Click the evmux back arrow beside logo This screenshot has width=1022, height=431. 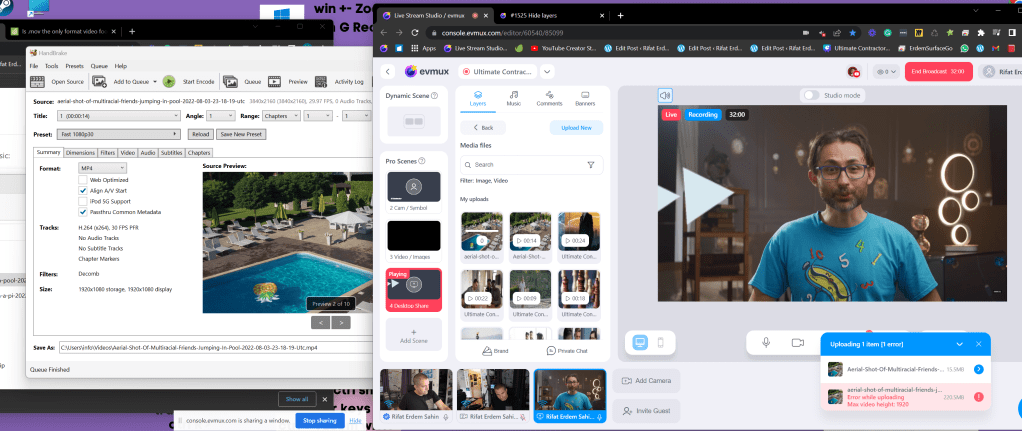[x=388, y=72]
